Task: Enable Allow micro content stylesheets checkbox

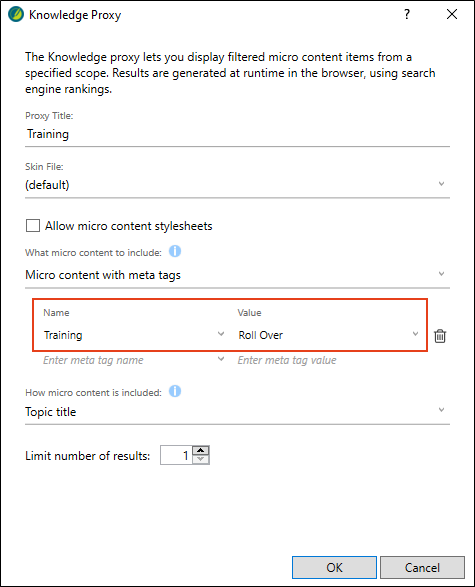Action: pos(33,226)
